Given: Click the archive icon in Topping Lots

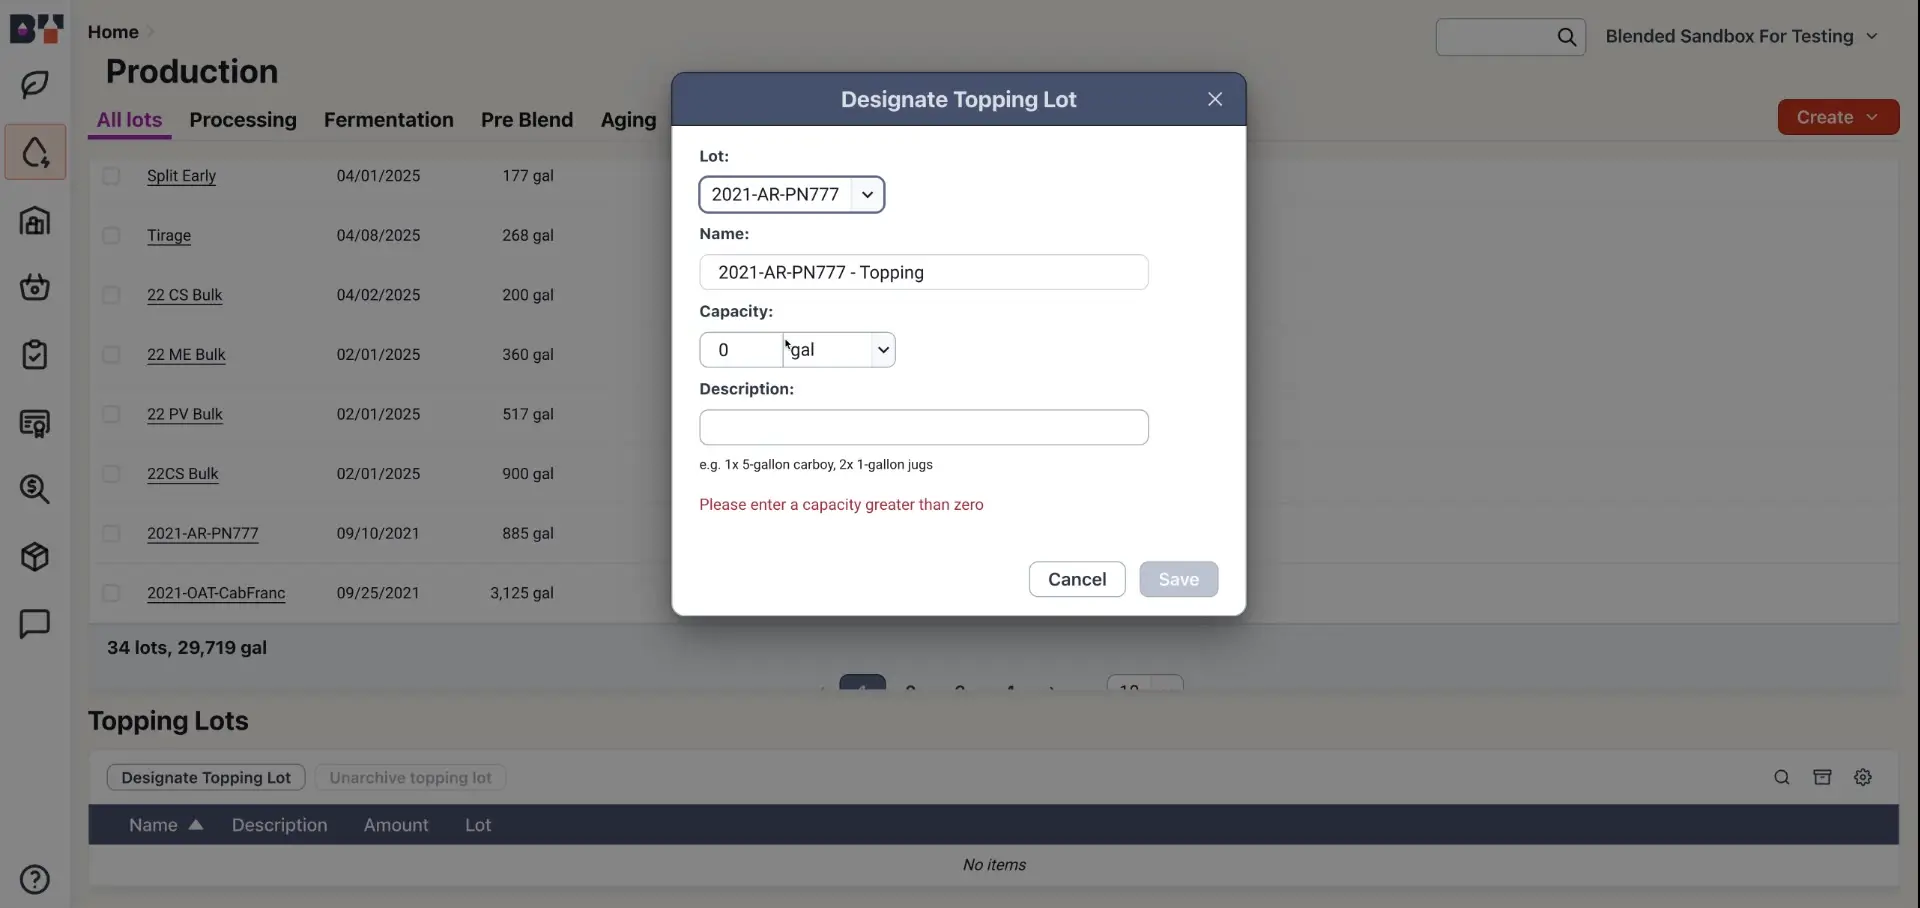Looking at the screenshot, I should [x=1823, y=777].
